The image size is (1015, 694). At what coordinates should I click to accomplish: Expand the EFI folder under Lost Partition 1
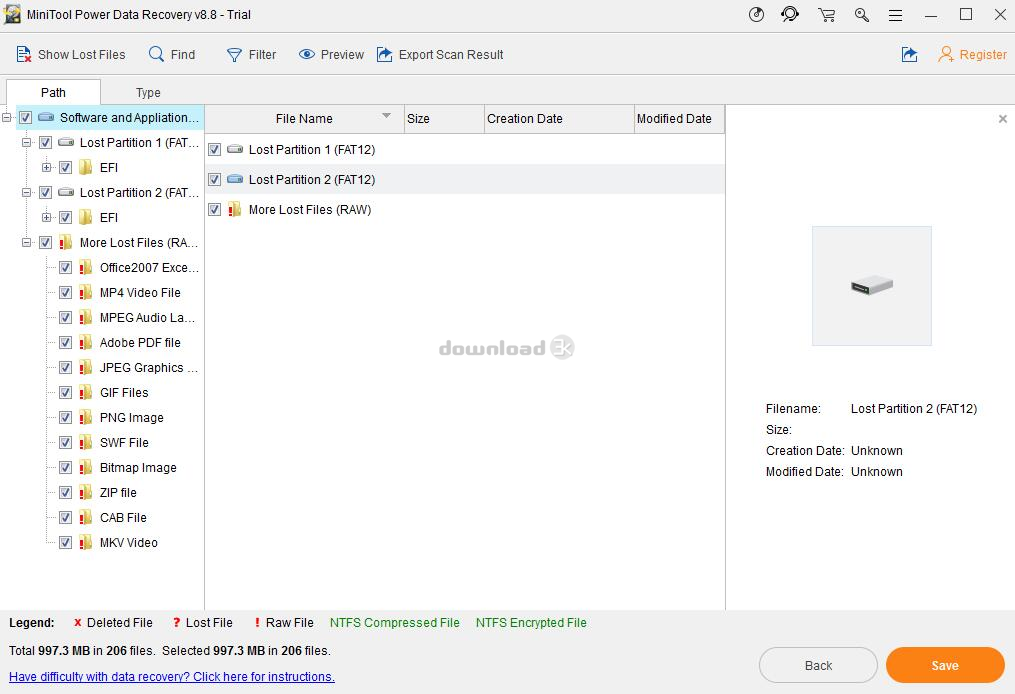tap(46, 168)
